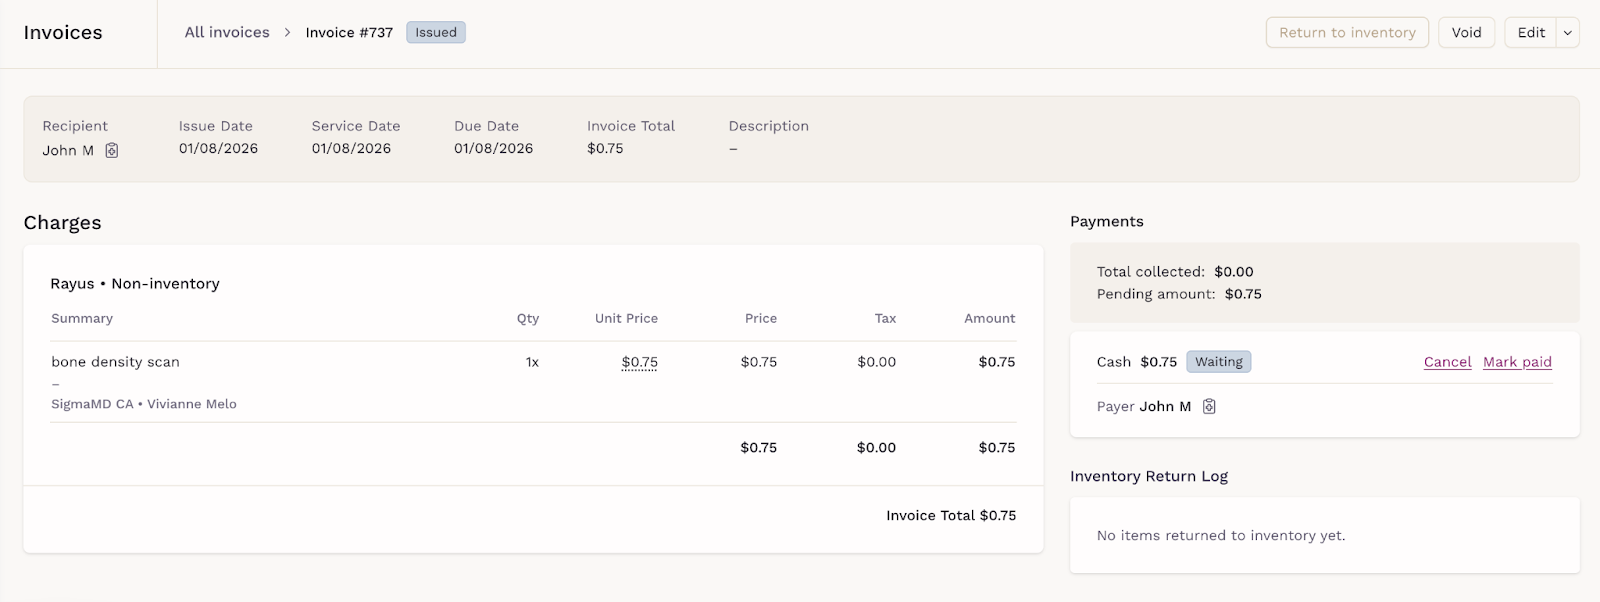The width and height of the screenshot is (1600, 602).
Task: Open the Invoices section heading
Action: pos(63,33)
